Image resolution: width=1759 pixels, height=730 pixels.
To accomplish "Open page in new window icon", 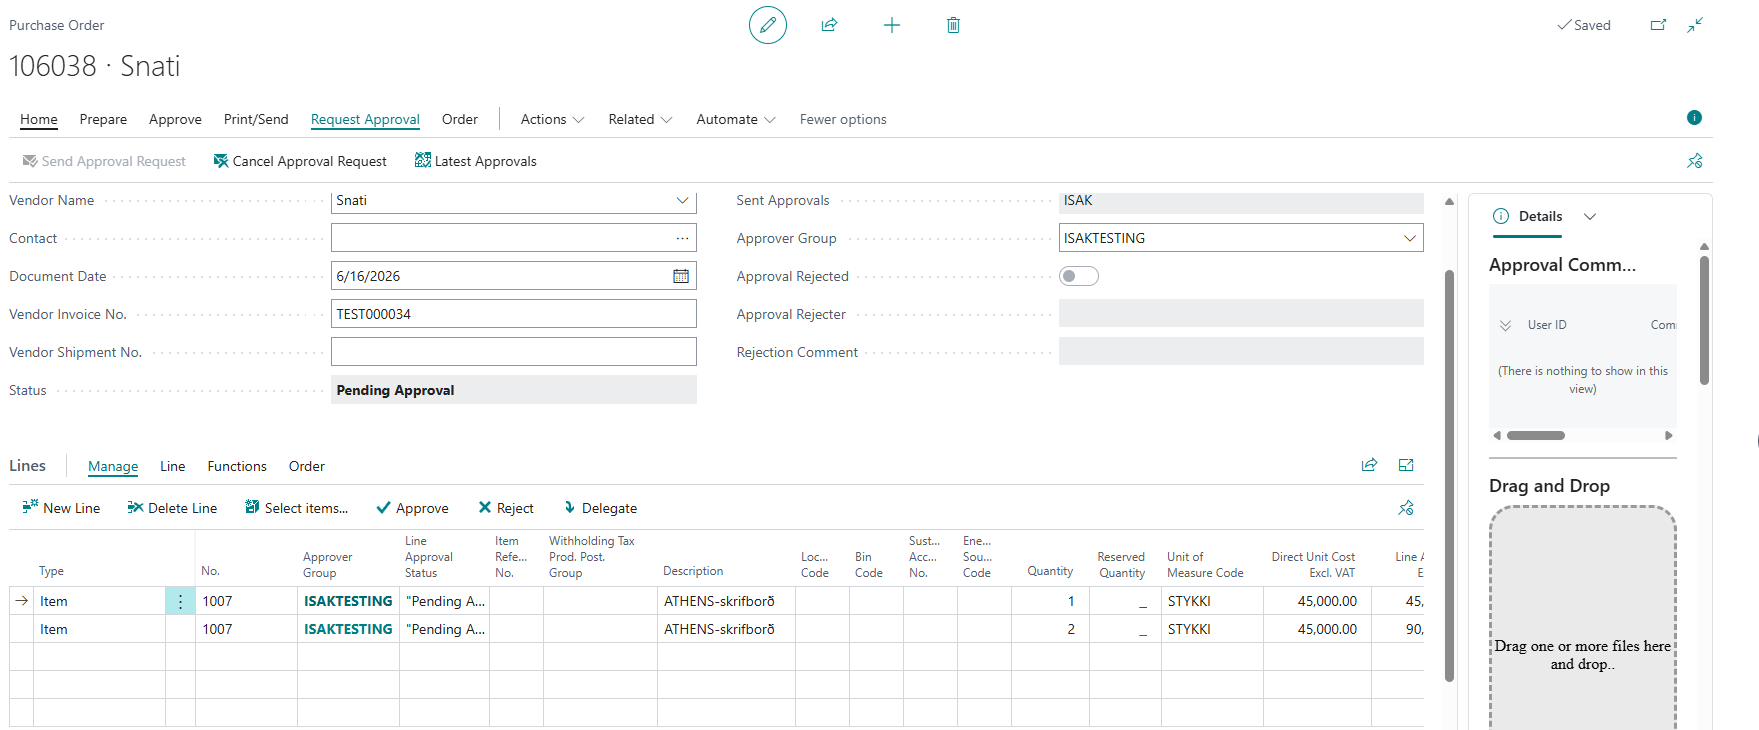I will tap(1658, 25).
